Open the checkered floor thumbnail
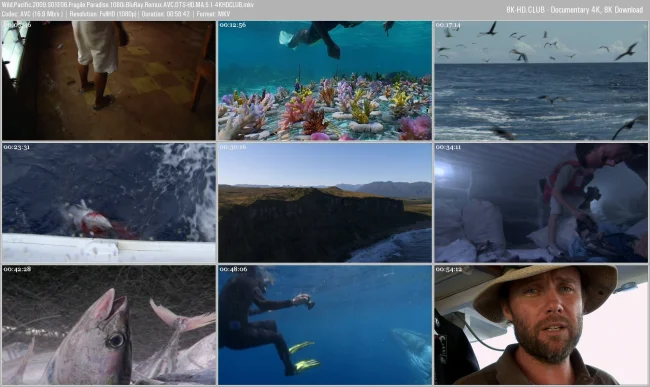 point(109,80)
